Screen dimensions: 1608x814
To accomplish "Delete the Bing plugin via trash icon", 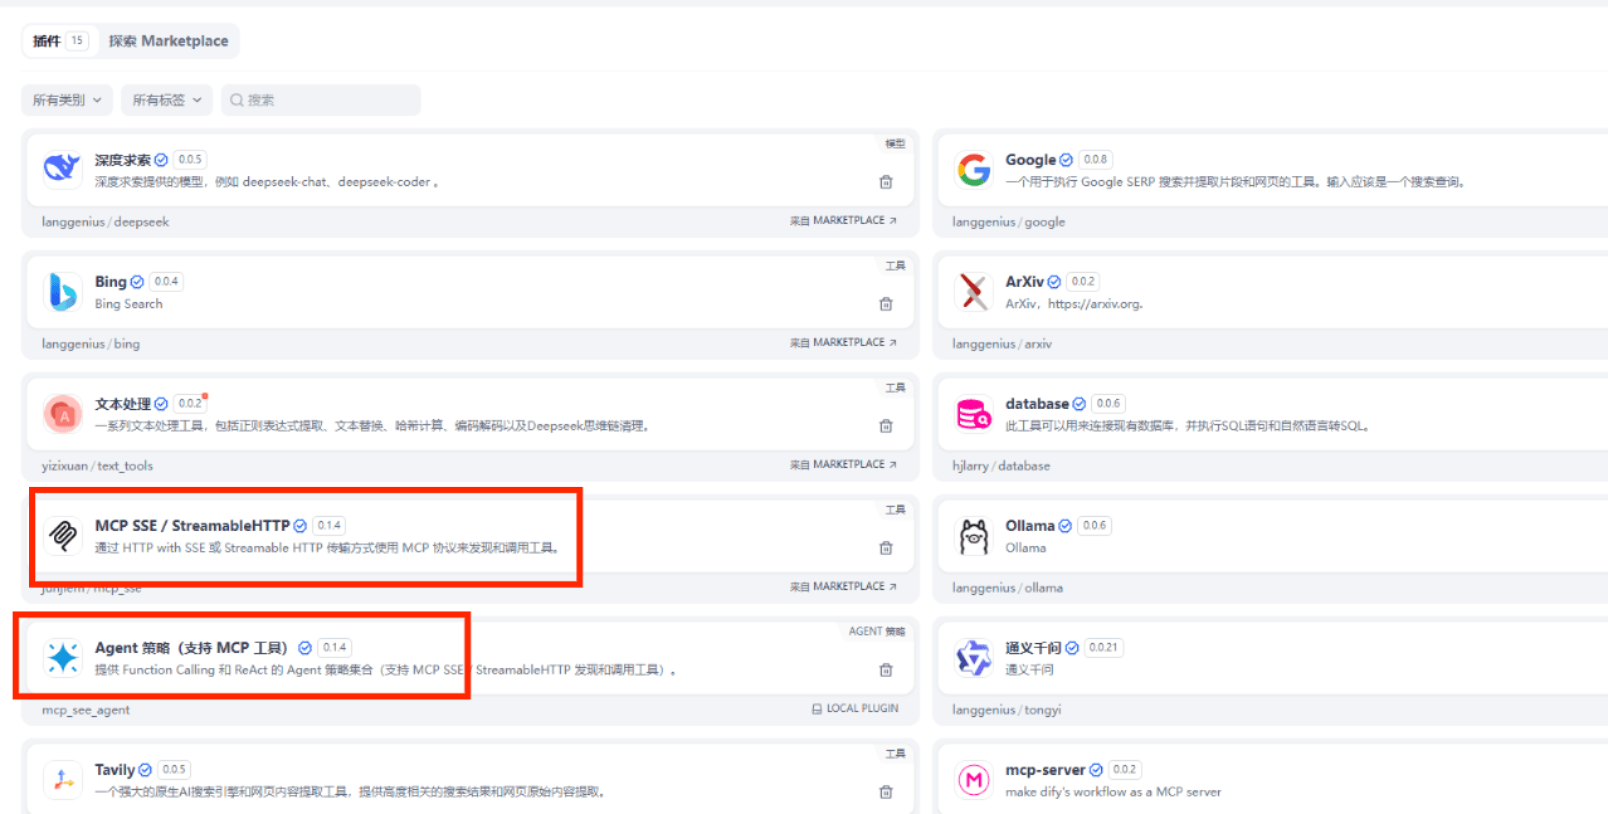I will pyautogui.click(x=885, y=304).
